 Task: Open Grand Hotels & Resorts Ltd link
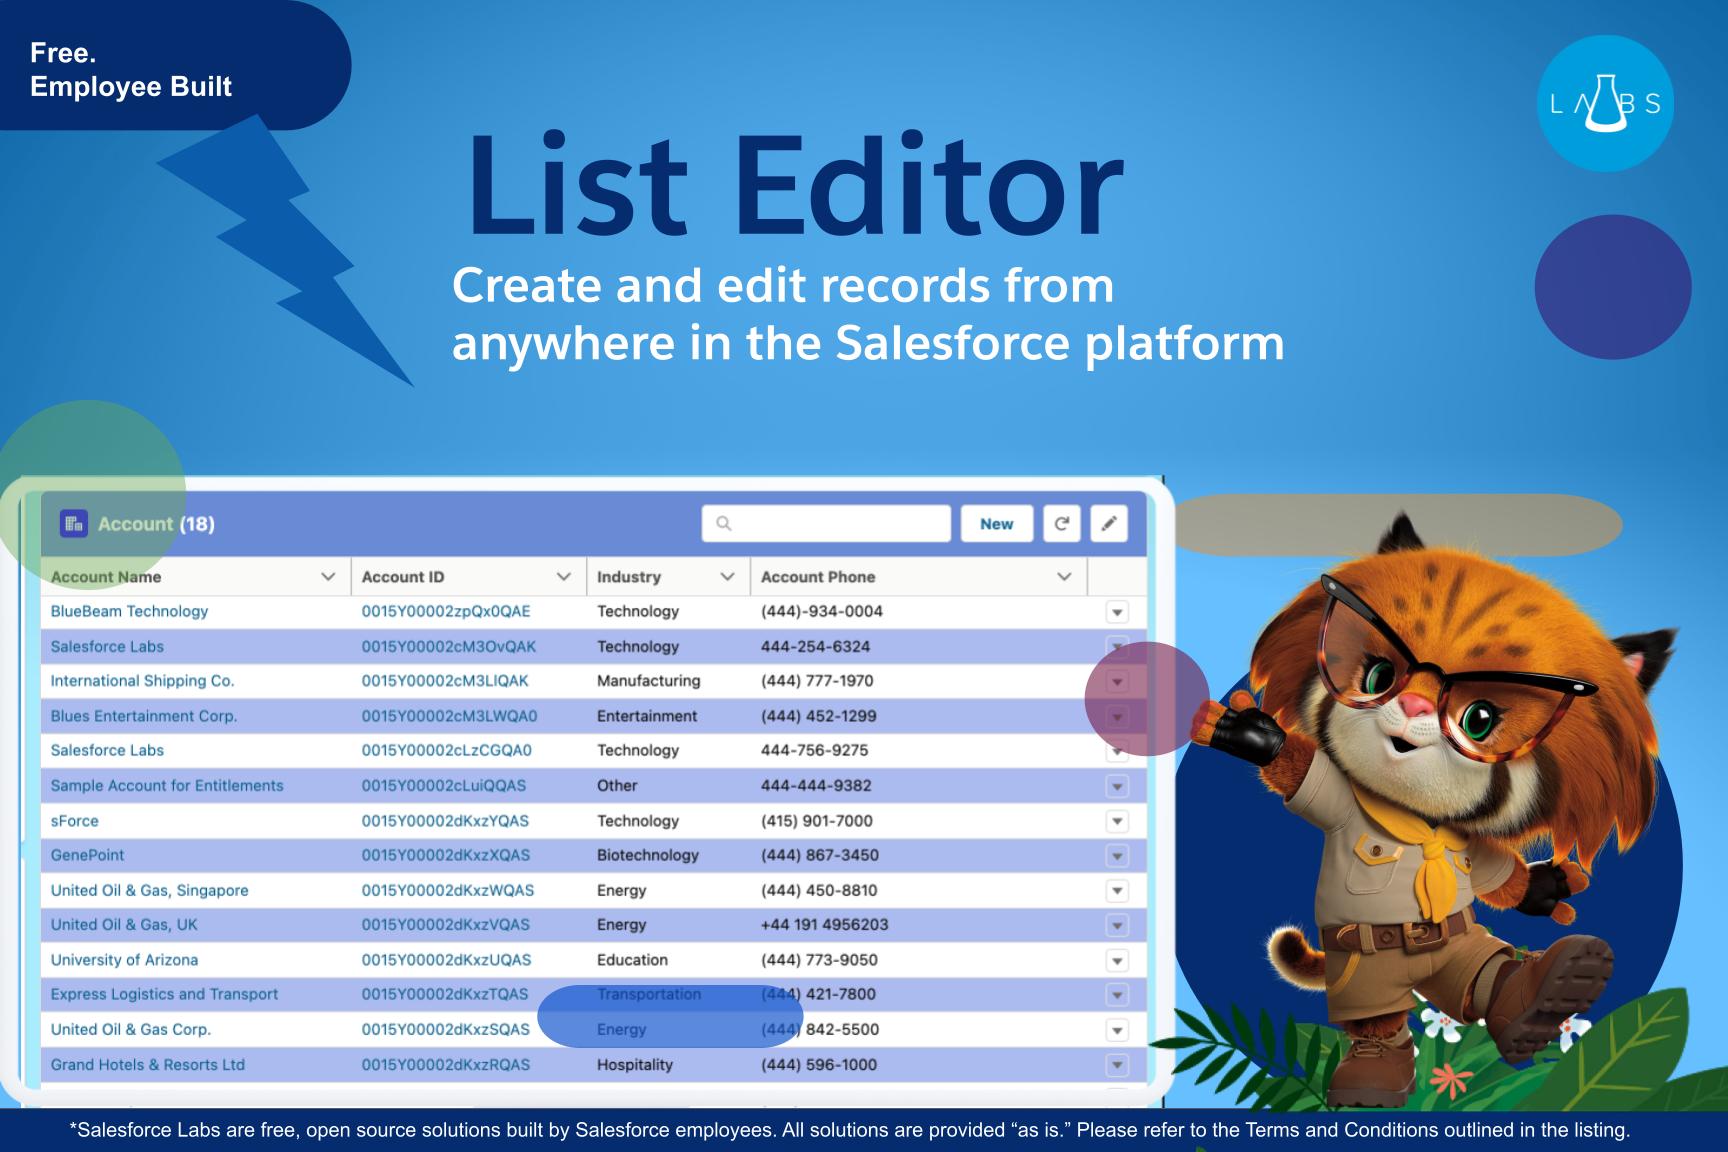pyautogui.click(x=148, y=1064)
